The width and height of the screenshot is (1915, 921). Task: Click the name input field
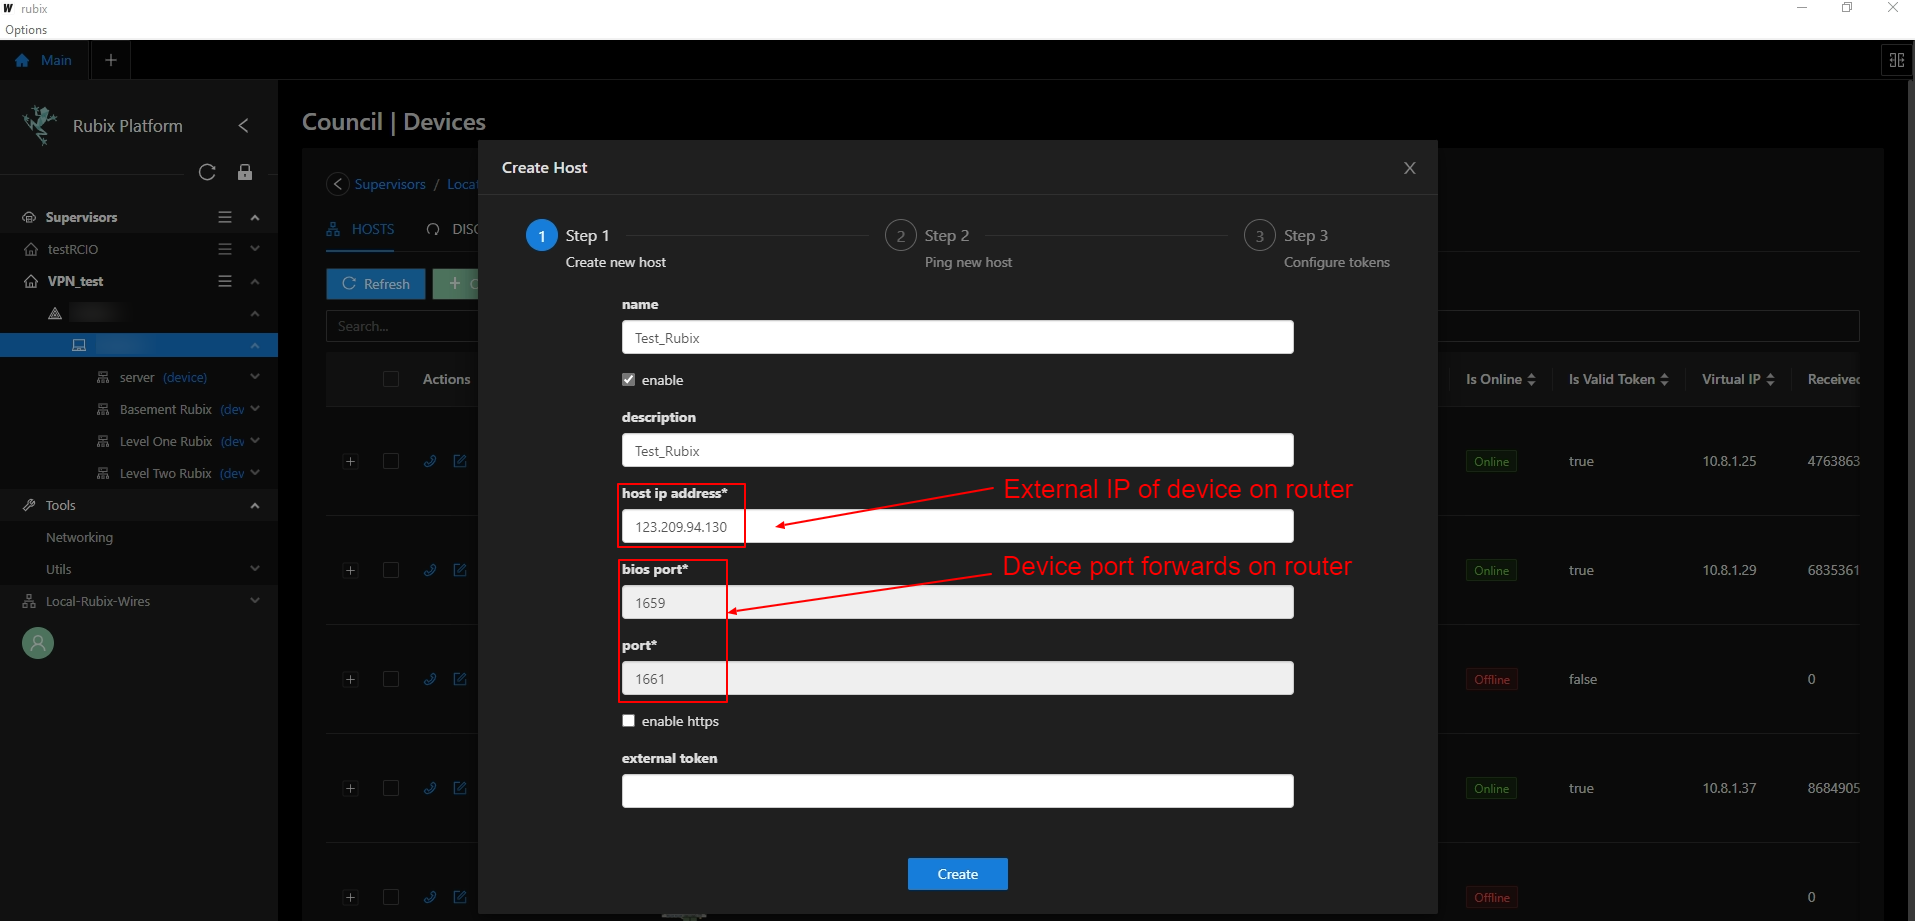[x=957, y=337]
